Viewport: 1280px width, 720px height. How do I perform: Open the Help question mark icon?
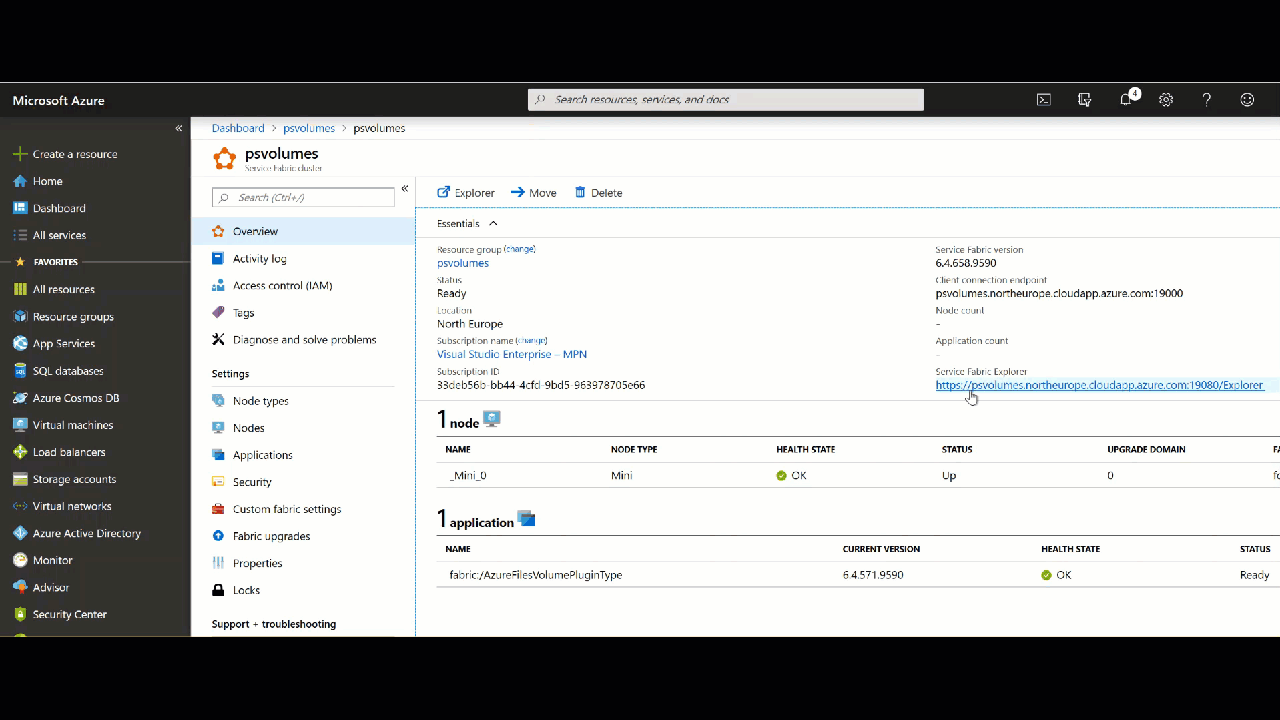1207,100
